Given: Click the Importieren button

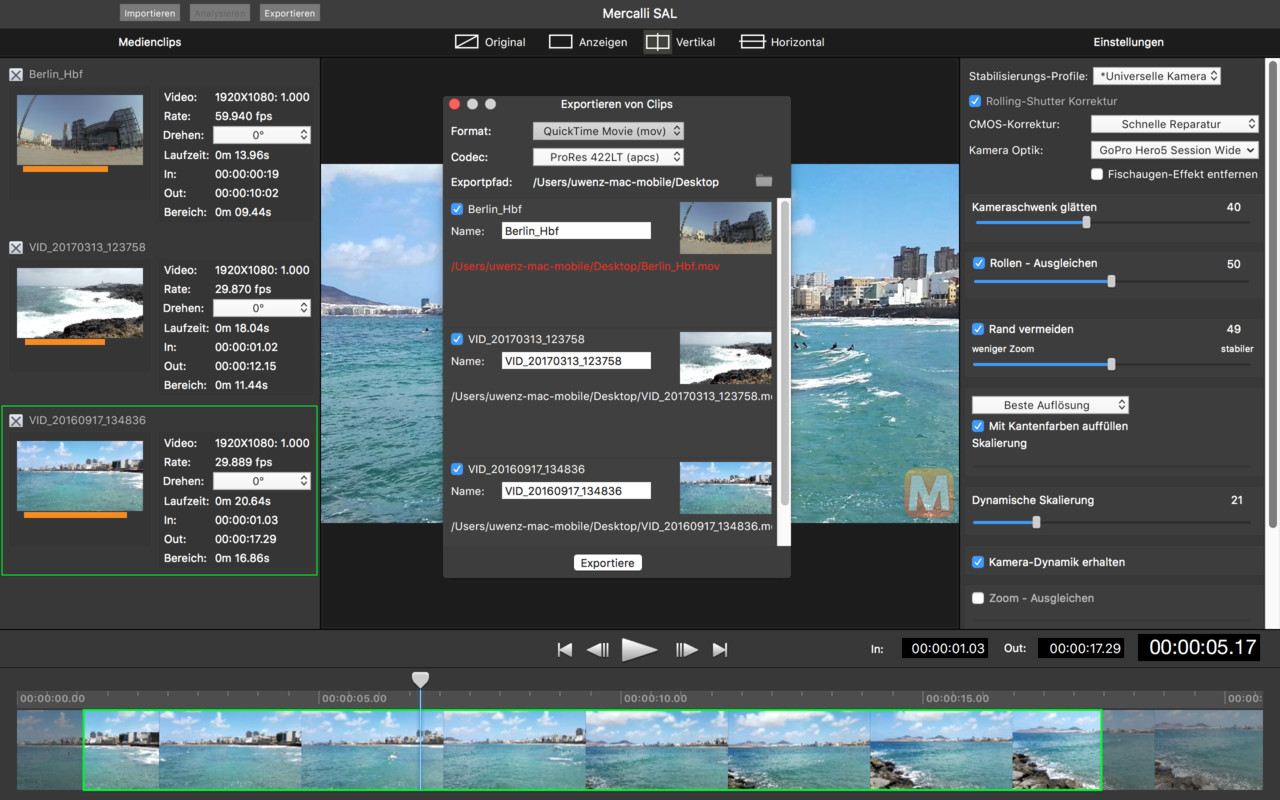Looking at the screenshot, I should (x=150, y=13).
